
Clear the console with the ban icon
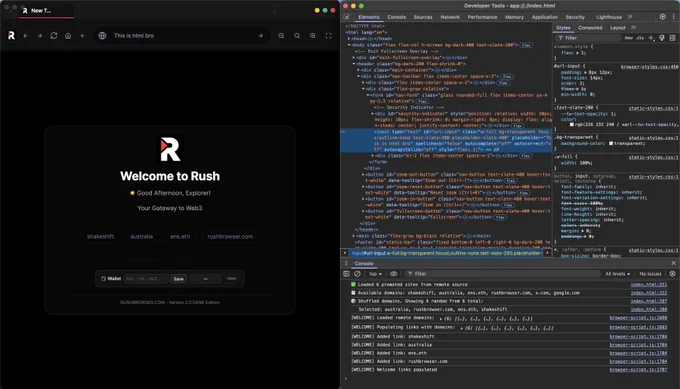coord(357,274)
